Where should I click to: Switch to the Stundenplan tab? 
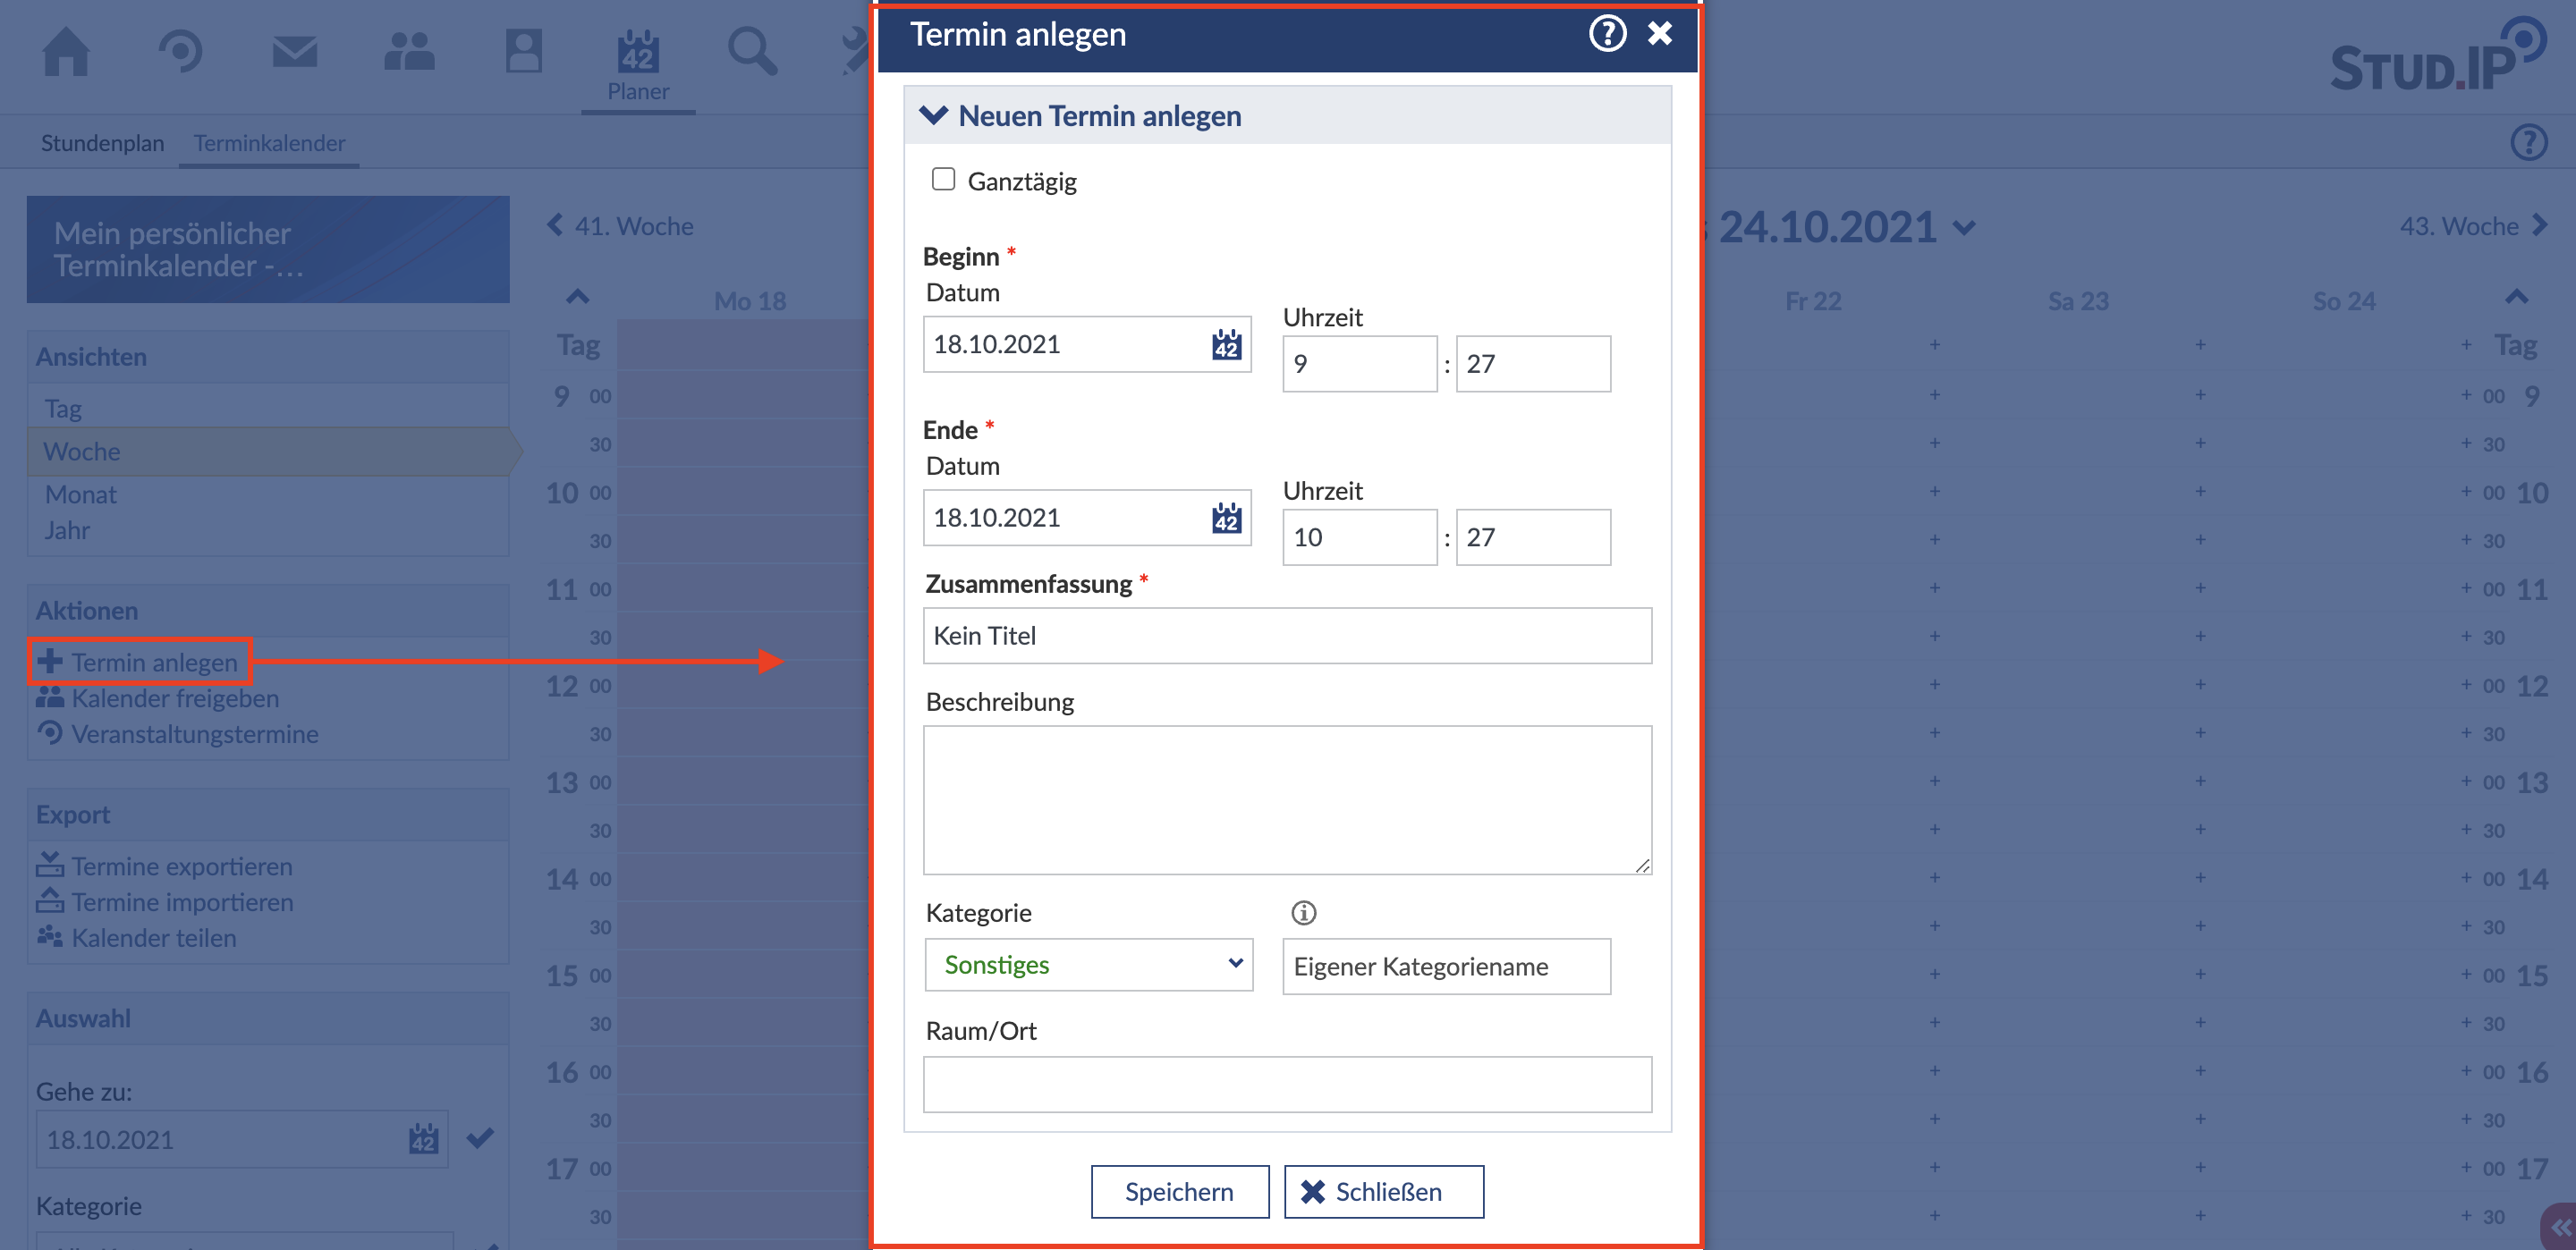tap(102, 143)
